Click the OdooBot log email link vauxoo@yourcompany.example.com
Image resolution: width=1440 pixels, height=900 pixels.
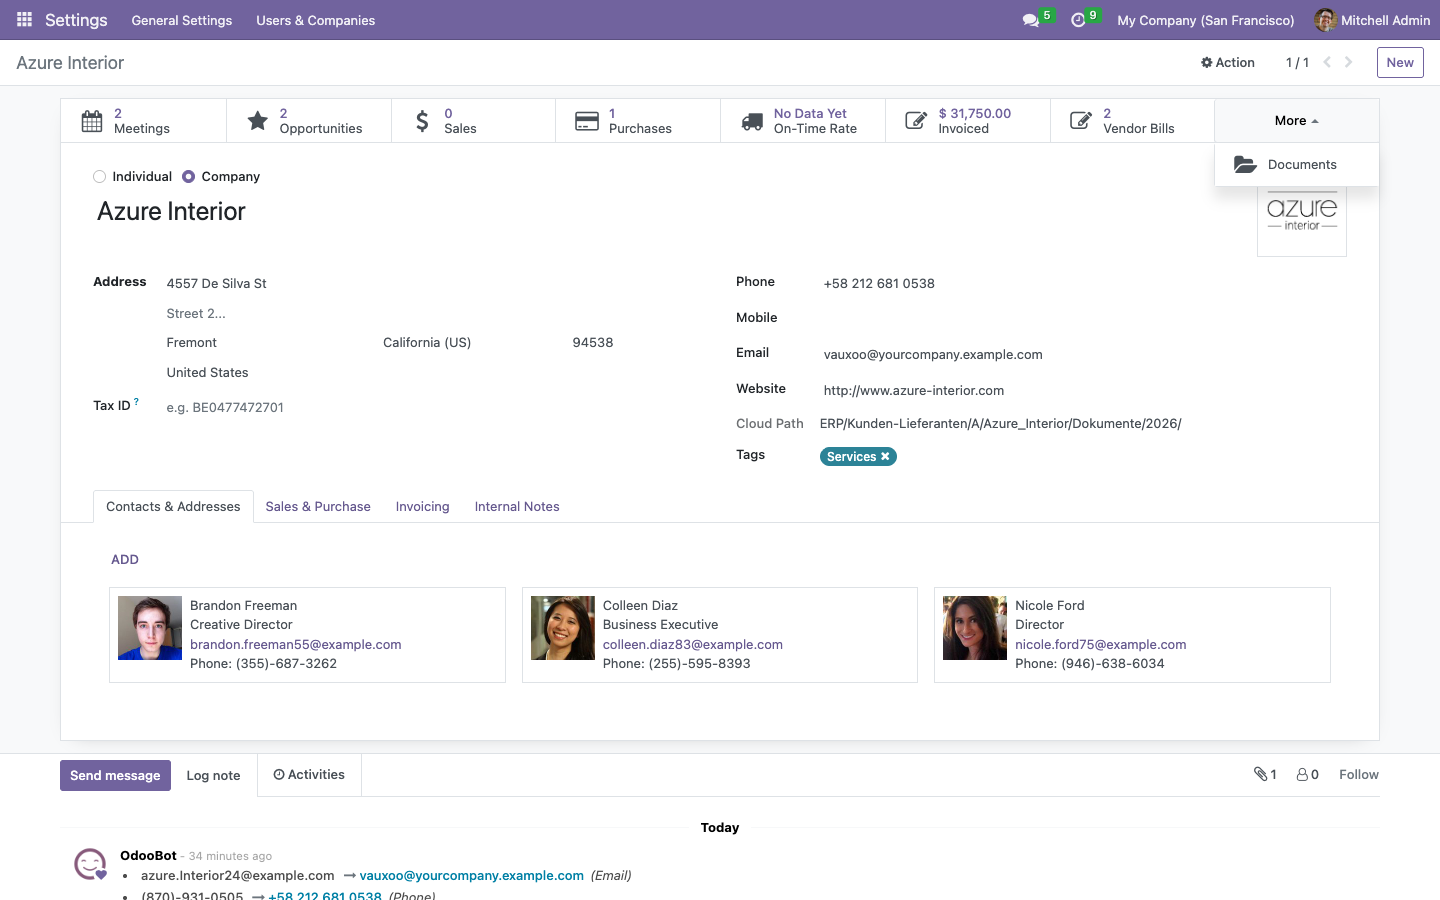point(472,876)
